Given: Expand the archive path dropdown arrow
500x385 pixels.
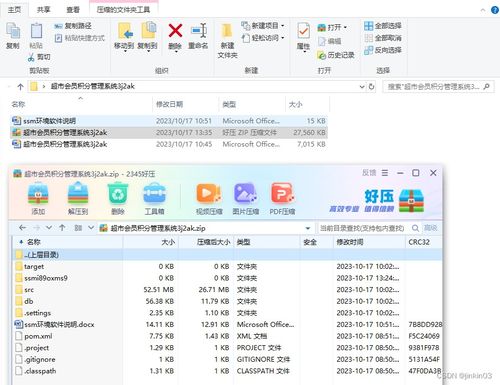Looking at the screenshot, I should click(308, 228).
